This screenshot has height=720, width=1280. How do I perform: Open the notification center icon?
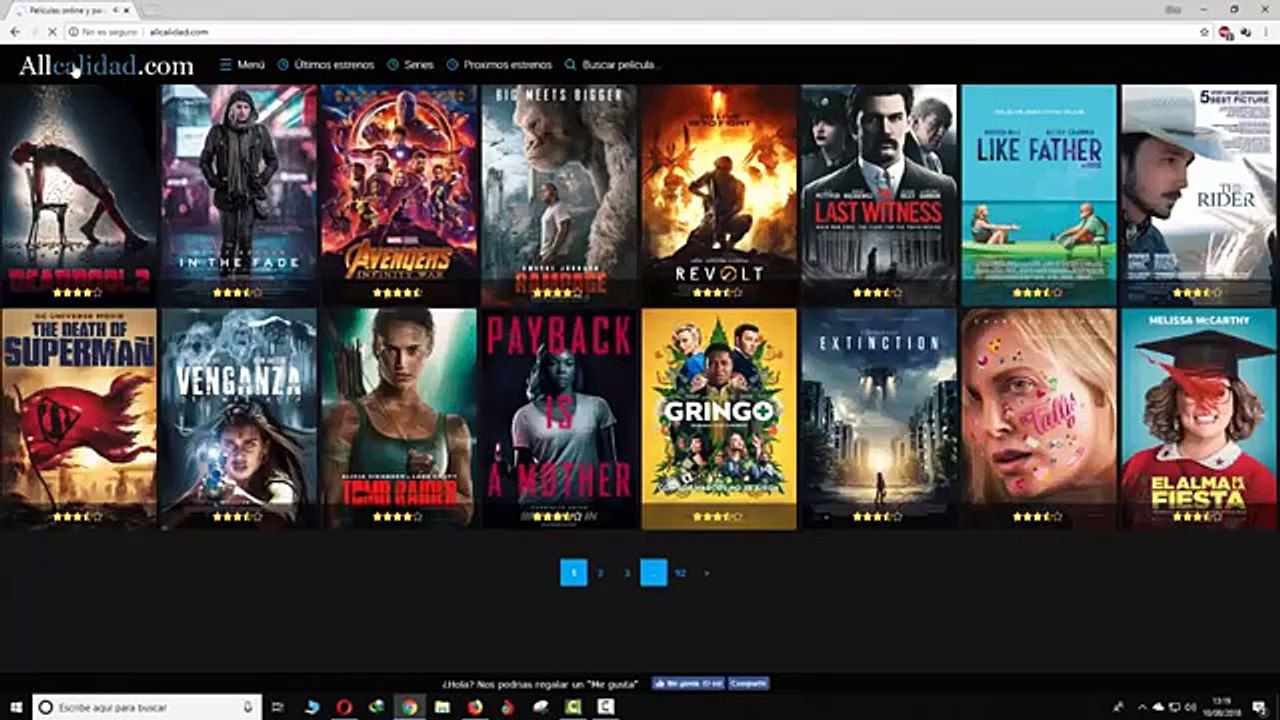(1258, 707)
